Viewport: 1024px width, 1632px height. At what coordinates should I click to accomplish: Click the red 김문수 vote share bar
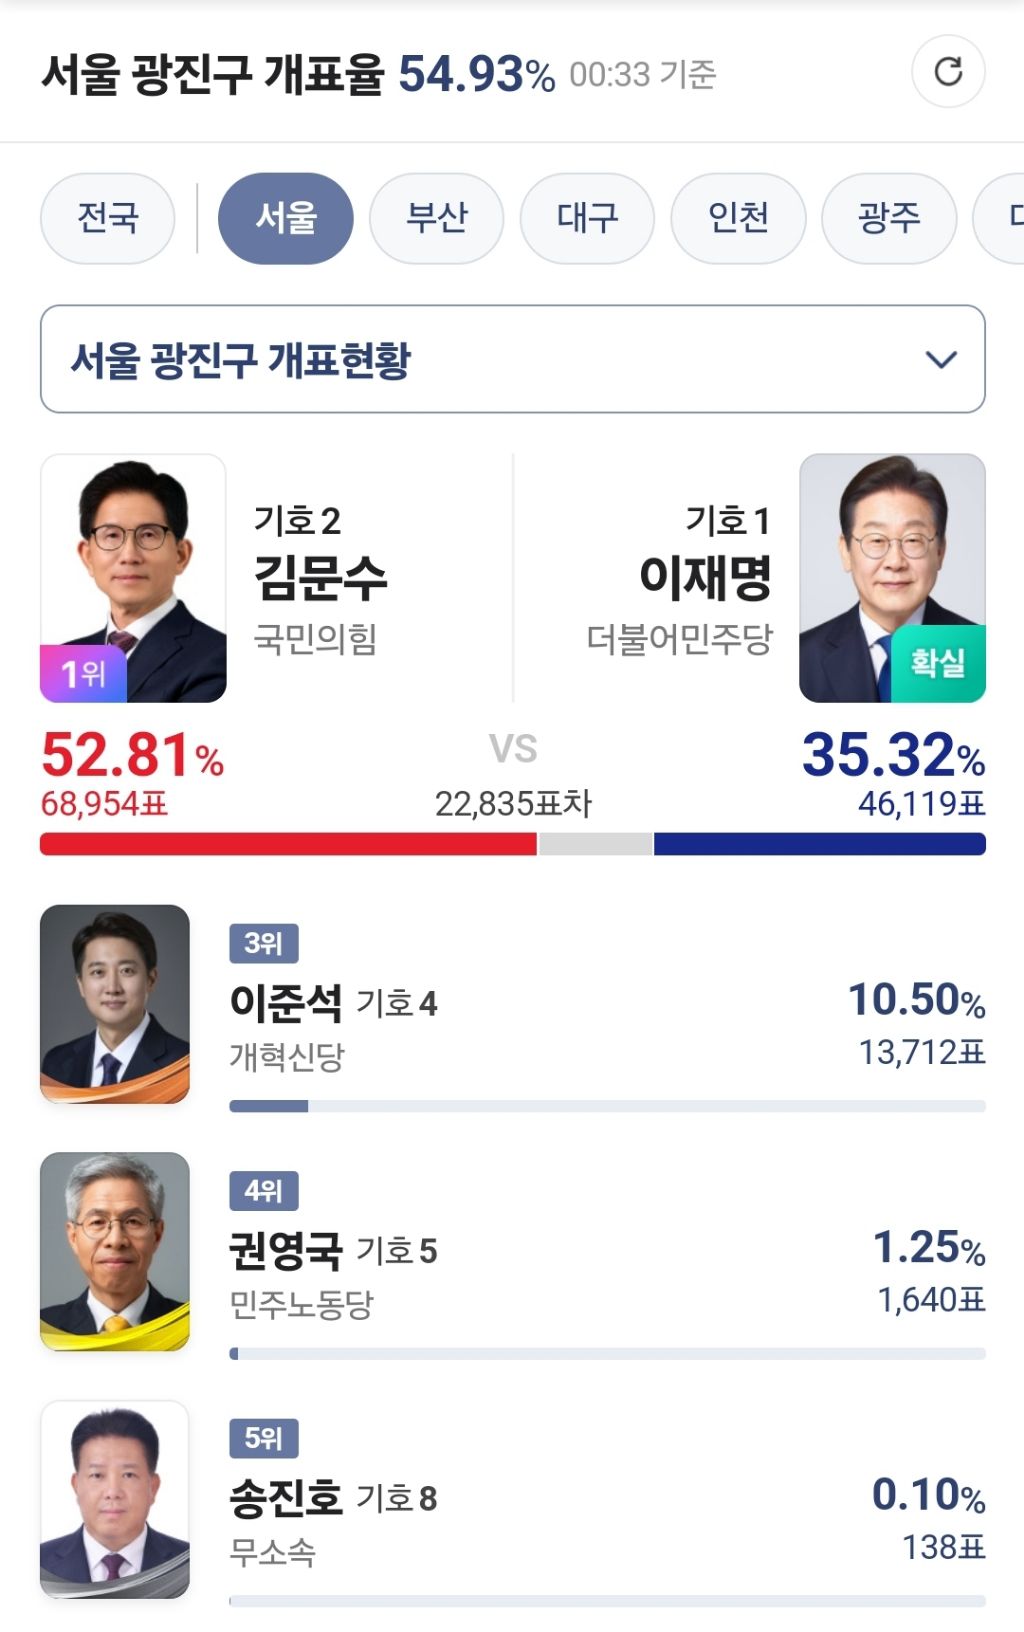288,844
